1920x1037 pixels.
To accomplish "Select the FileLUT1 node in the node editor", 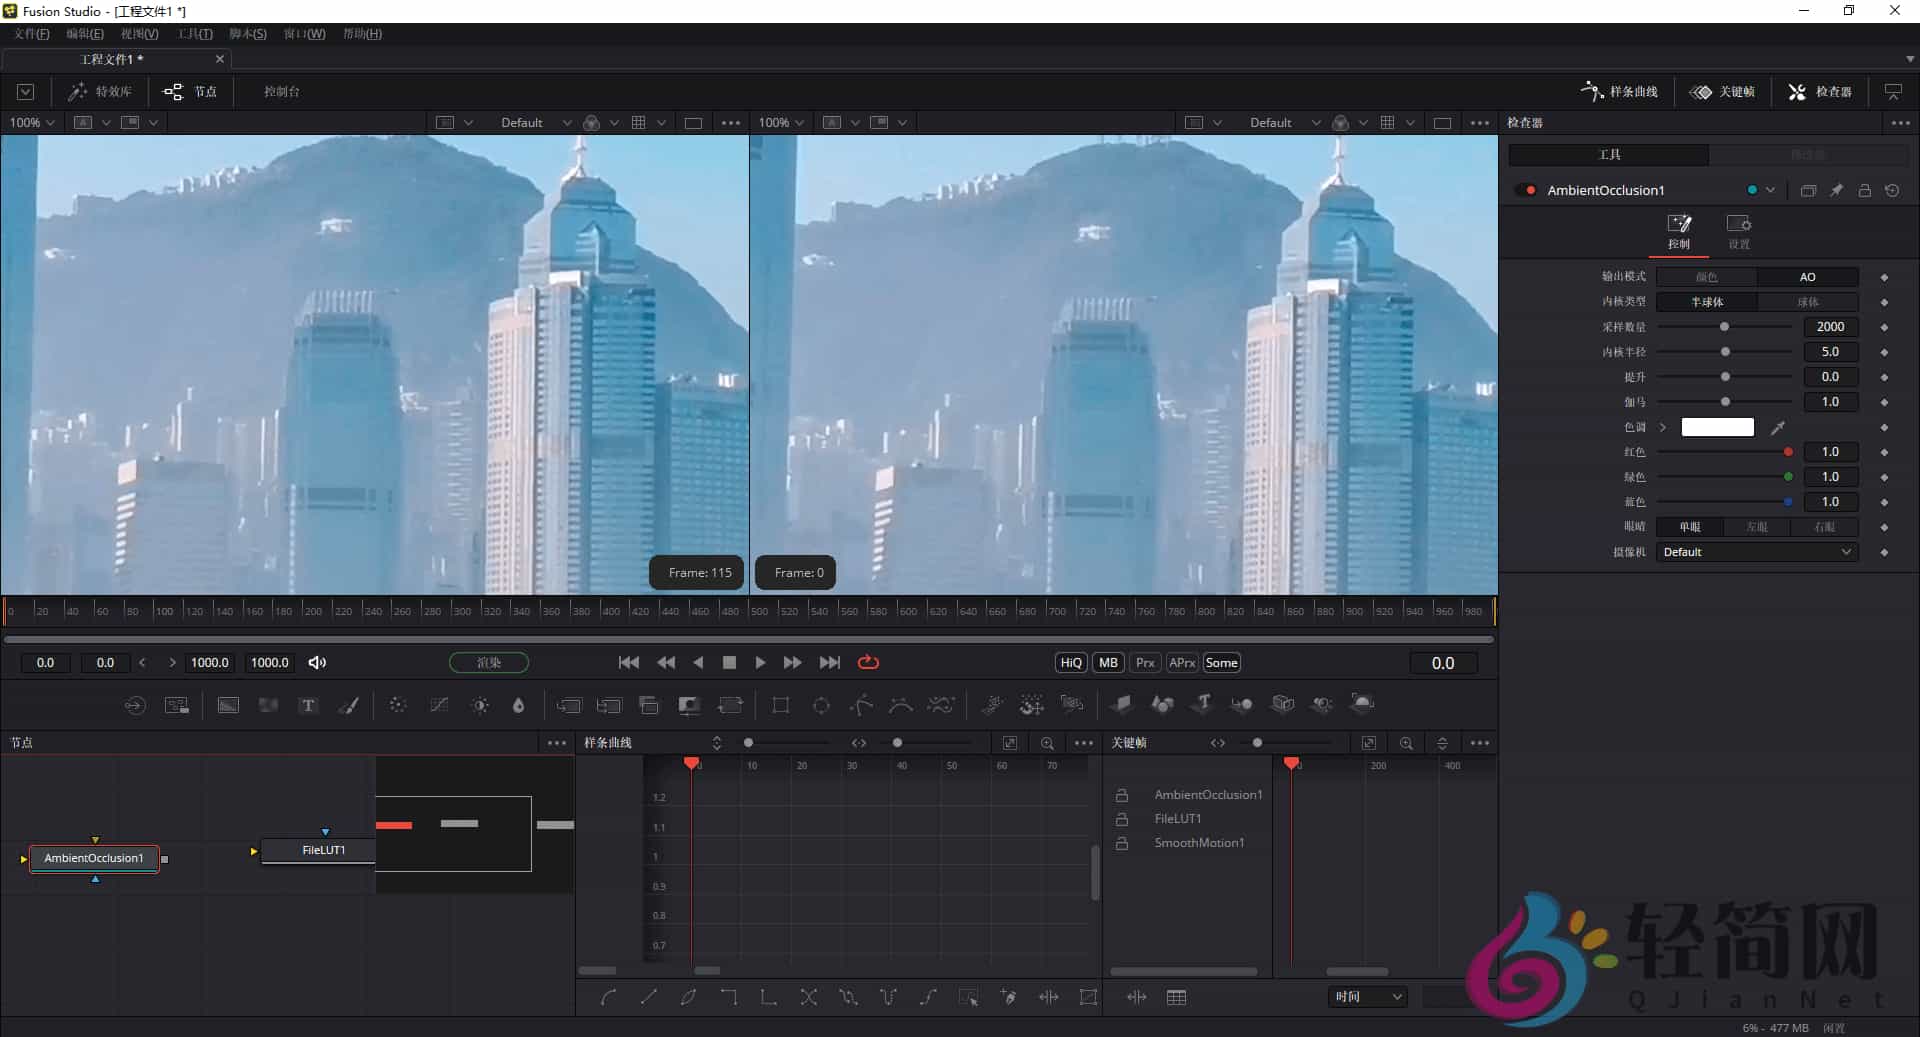I will tap(322, 850).
